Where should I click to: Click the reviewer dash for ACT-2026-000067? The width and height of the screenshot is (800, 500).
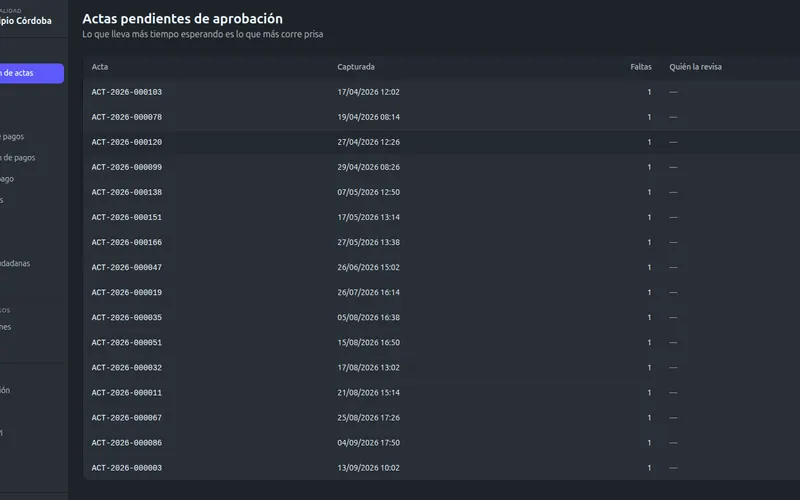coord(673,417)
